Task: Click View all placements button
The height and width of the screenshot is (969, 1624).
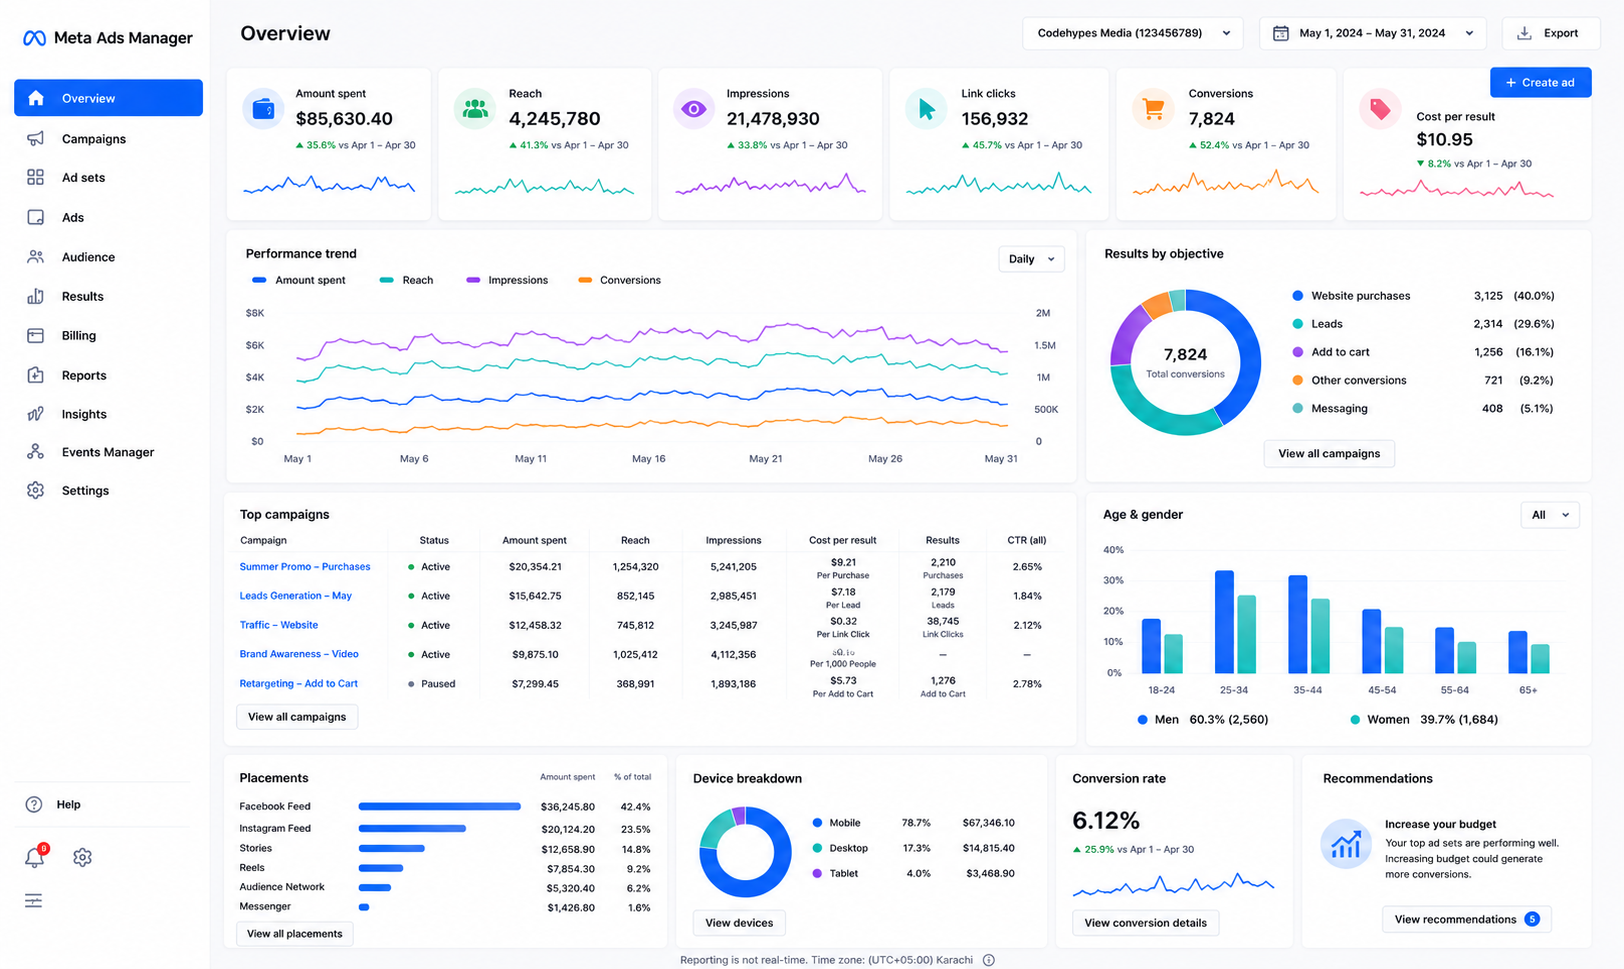Action: [294, 933]
